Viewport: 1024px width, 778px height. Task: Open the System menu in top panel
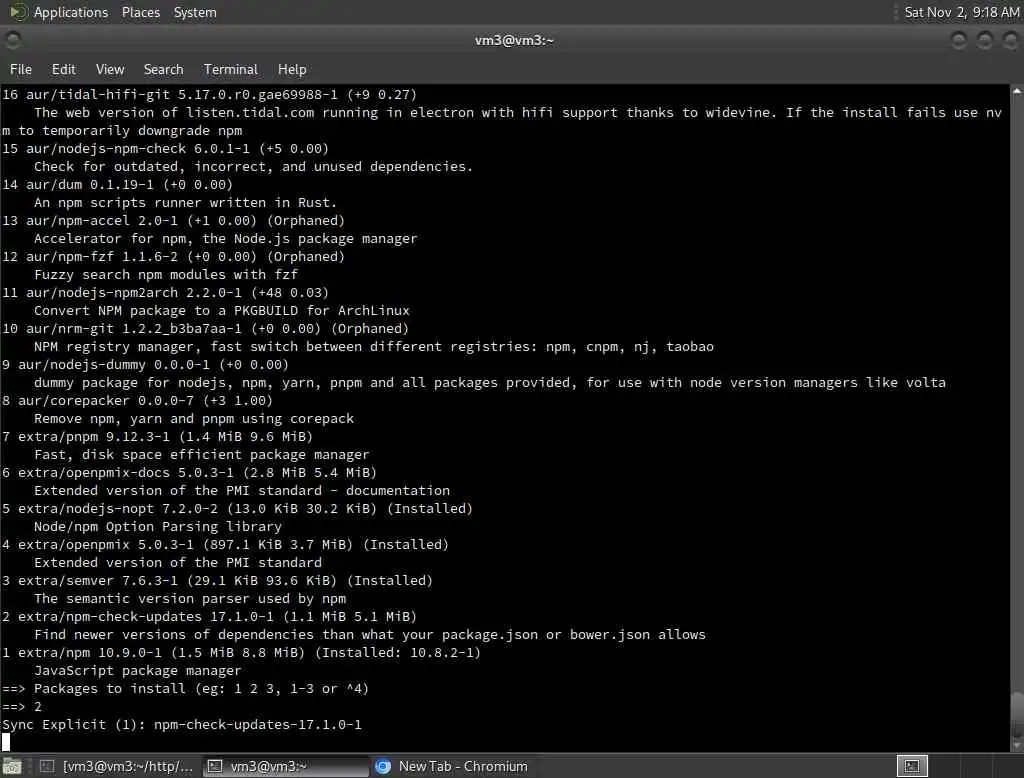[195, 12]
